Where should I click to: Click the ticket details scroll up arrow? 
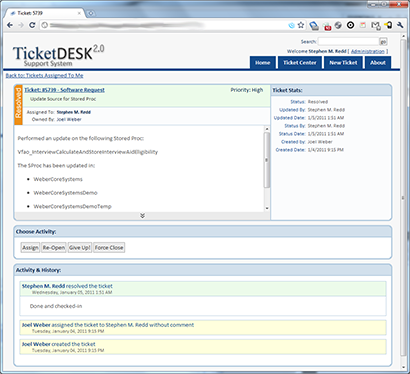coord(267,129)
